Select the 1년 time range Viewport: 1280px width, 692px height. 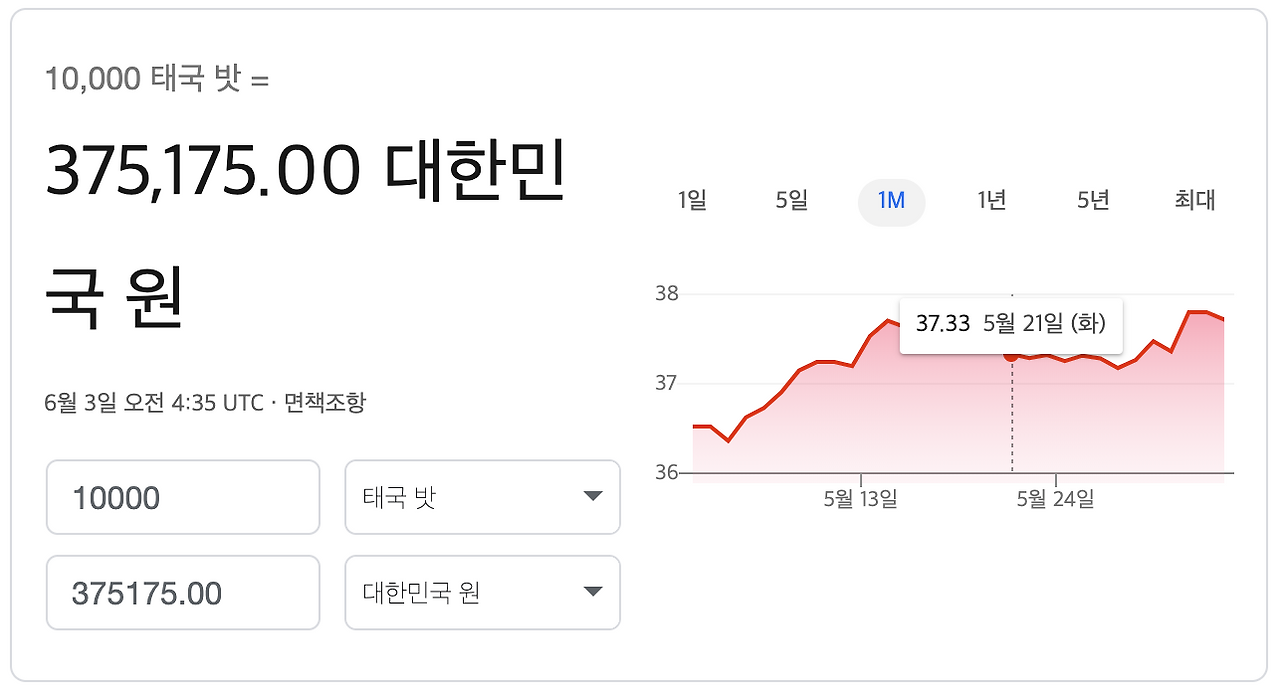coord(990,201)
